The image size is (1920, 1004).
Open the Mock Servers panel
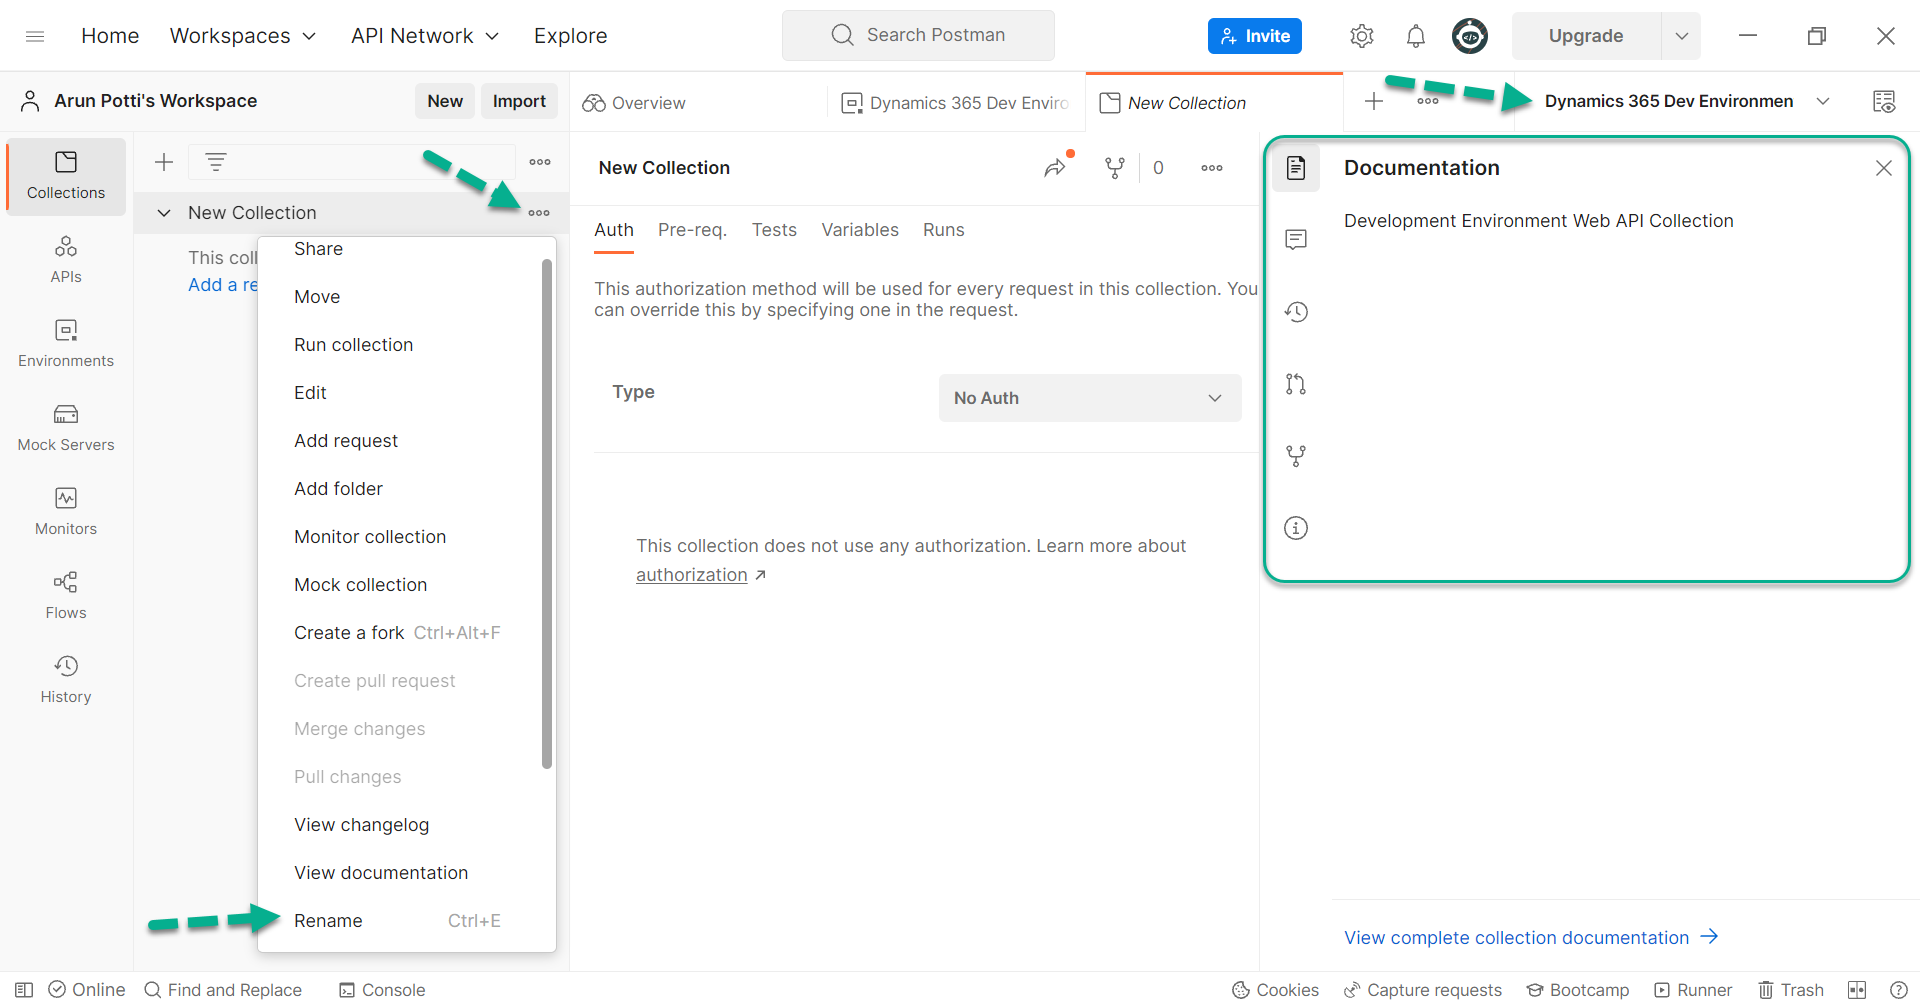(x=65, y=427)
